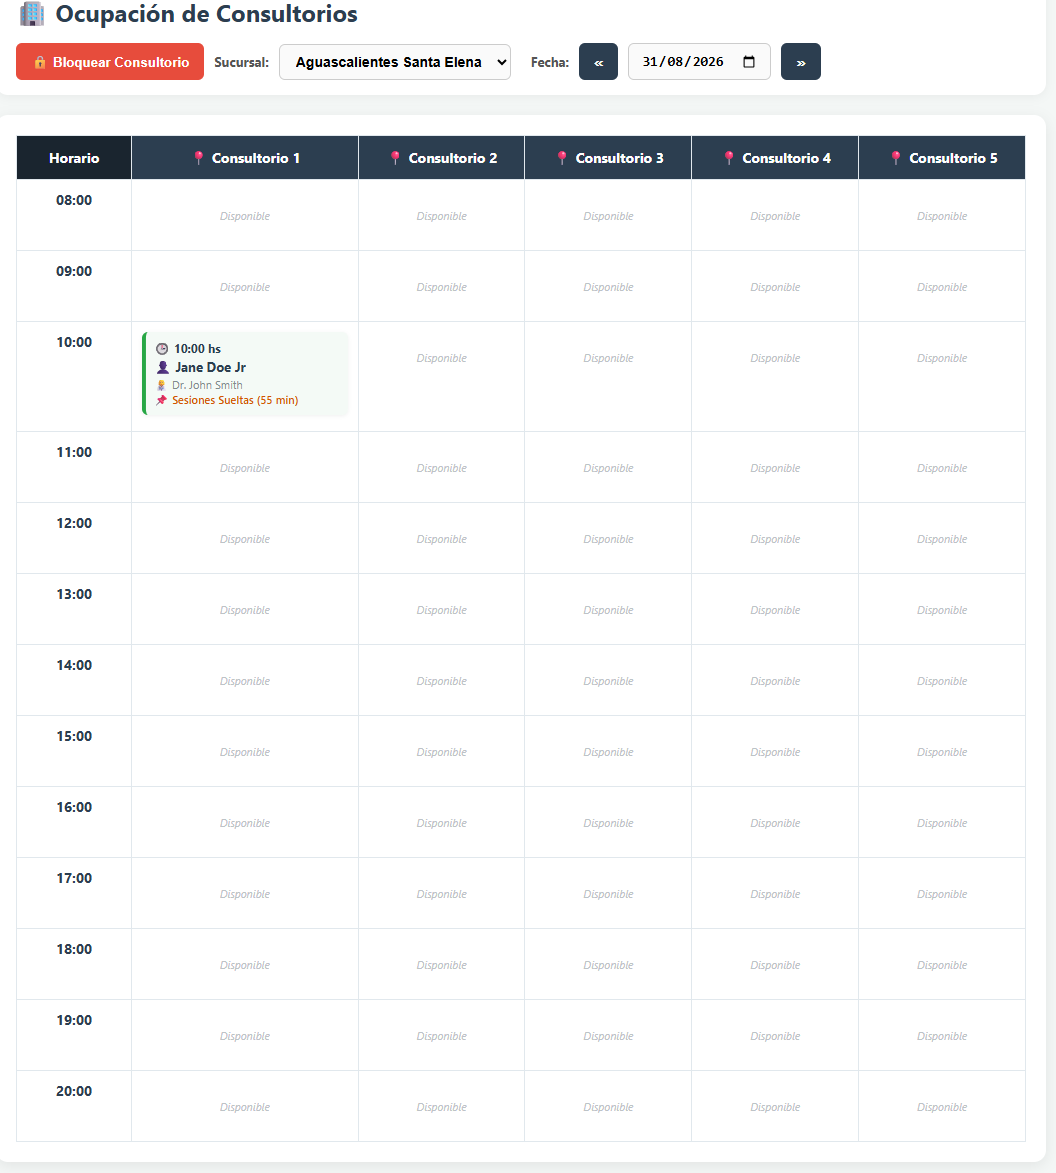Select Disponible slot at 09:00 in Consultorio 4
The image size is (1056, 1173).
pos(775,287)
